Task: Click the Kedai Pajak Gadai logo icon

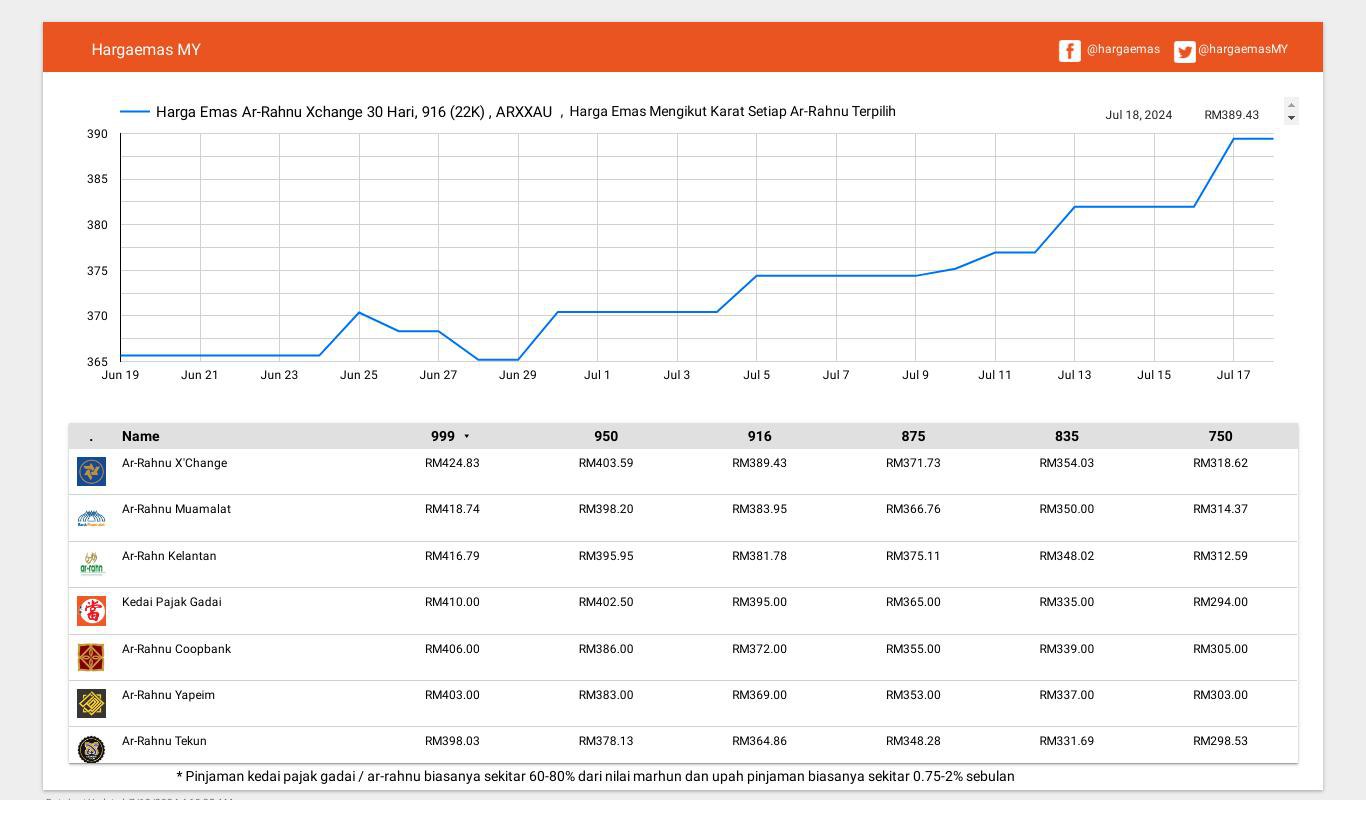Action: pos(91,610)
